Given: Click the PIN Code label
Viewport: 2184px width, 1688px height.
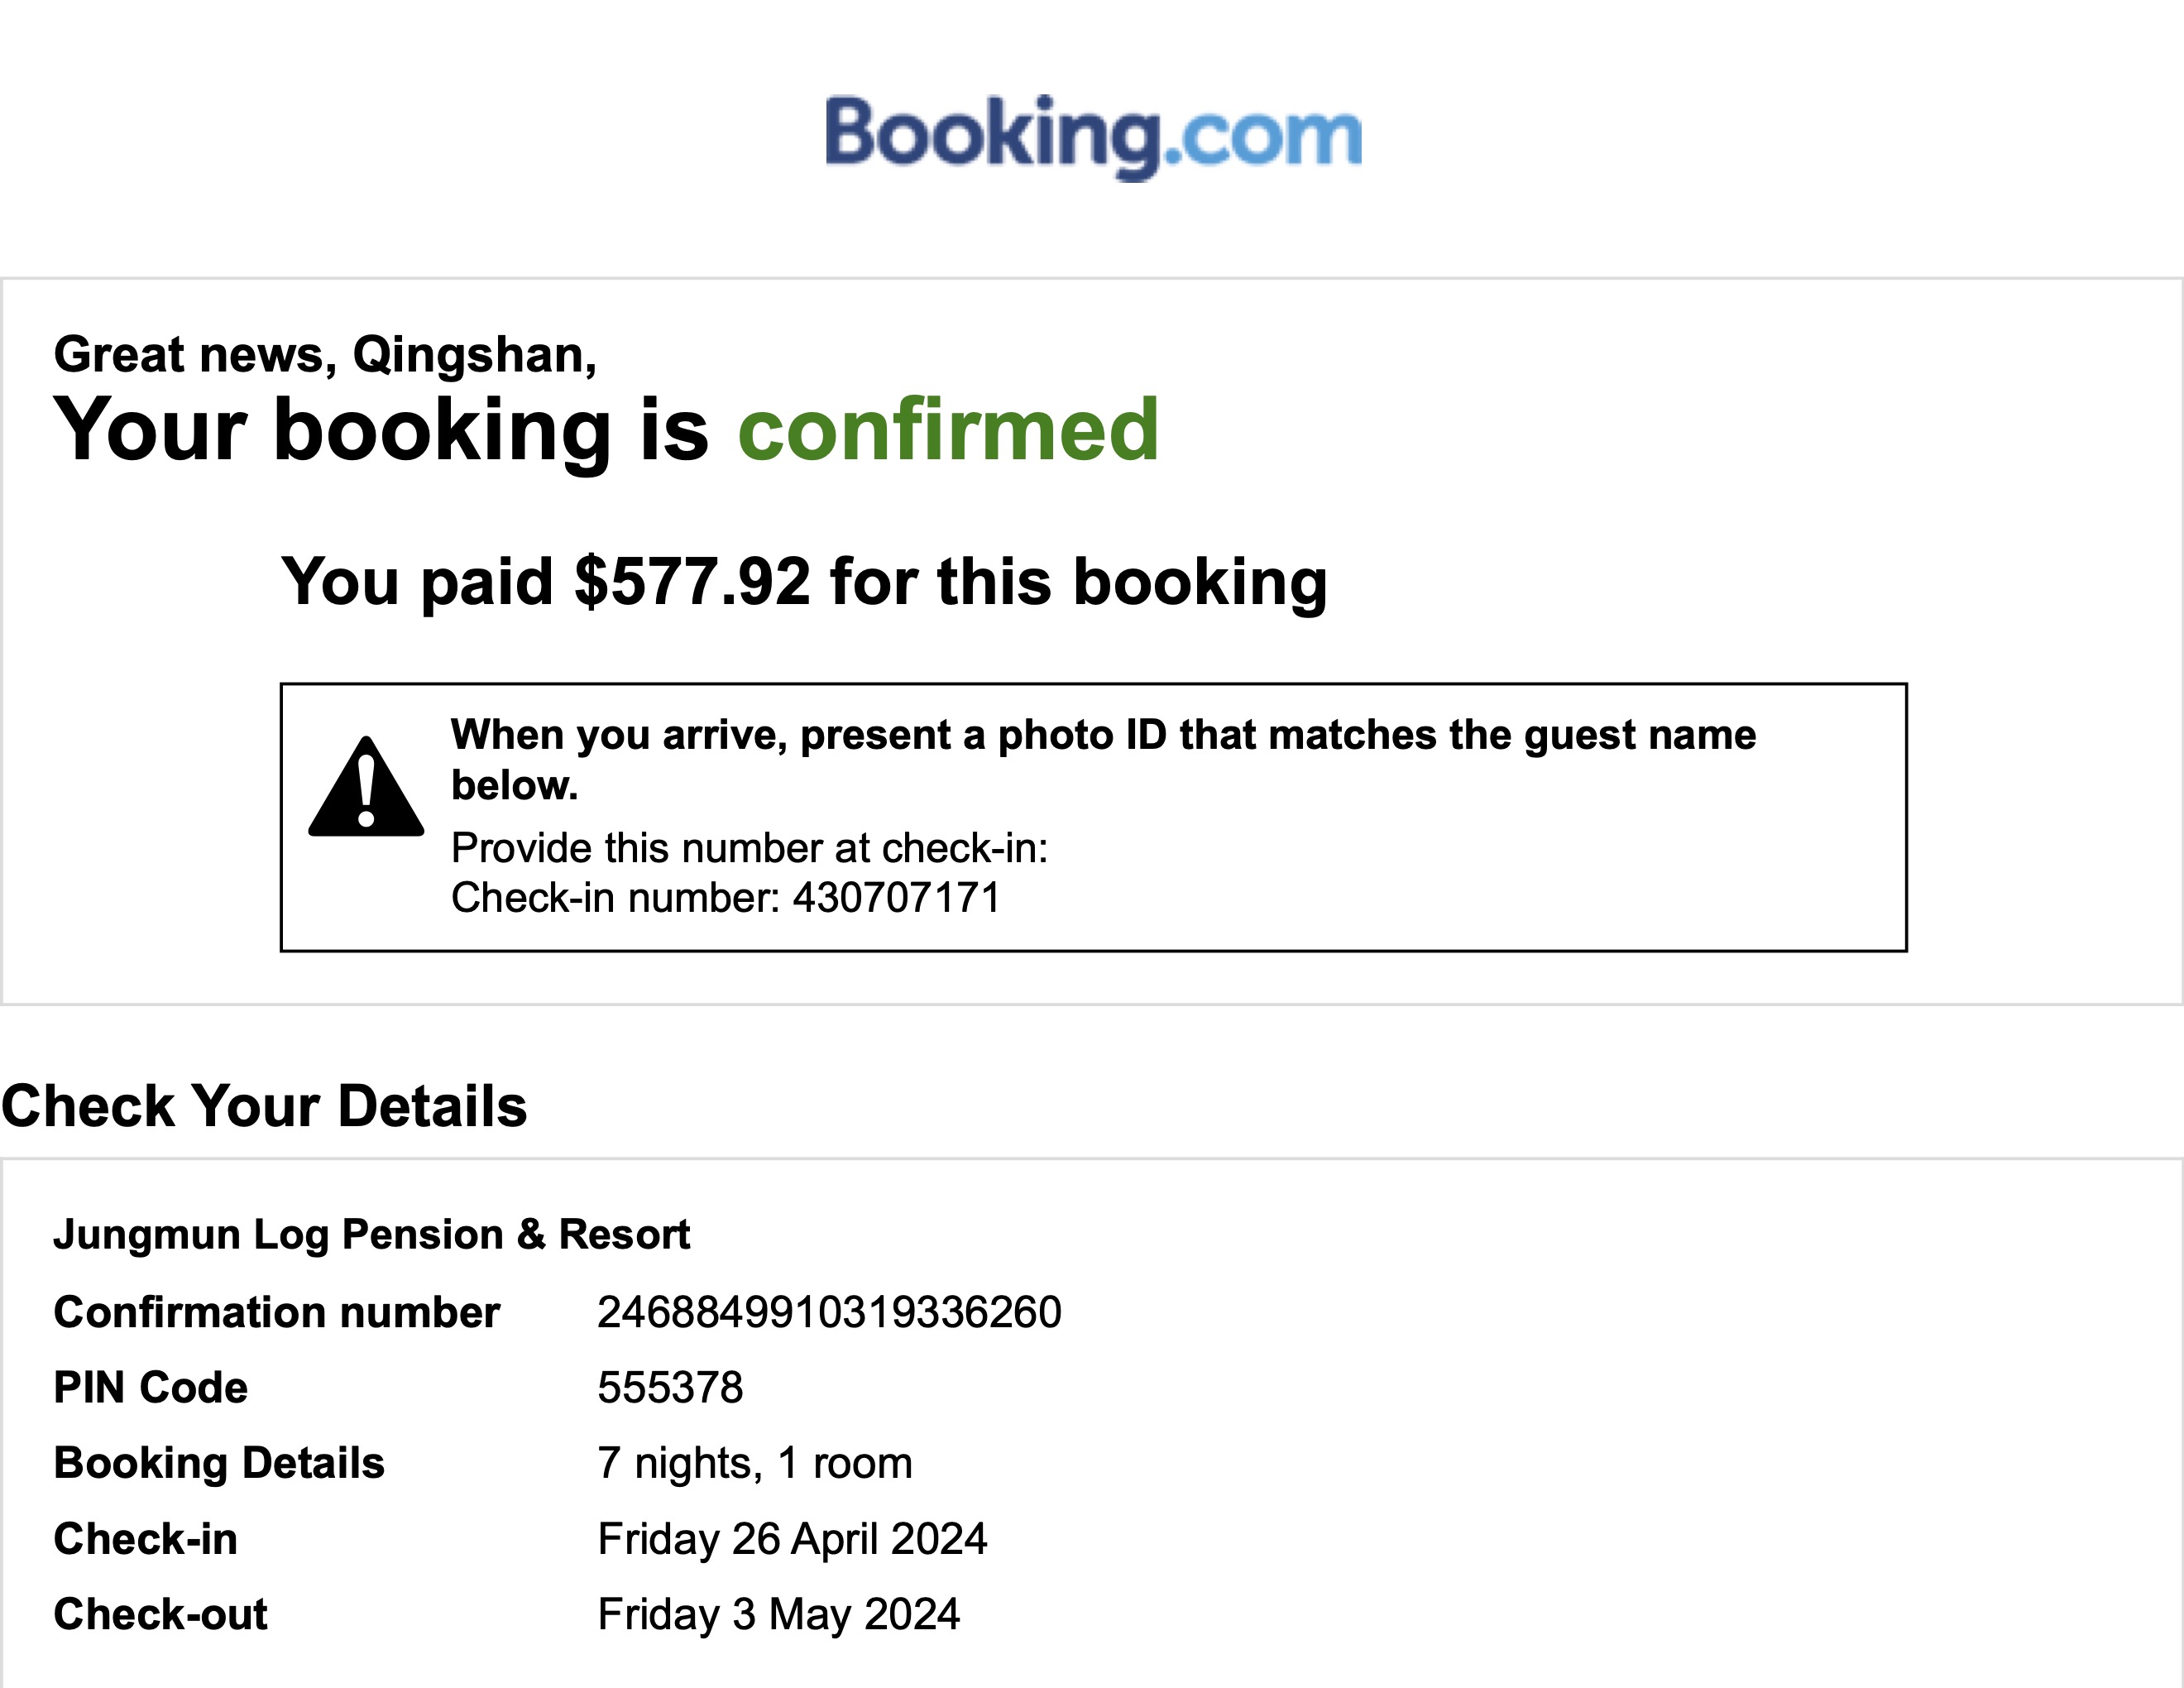Looking at the screenshot, I should tap(150, 1388).
